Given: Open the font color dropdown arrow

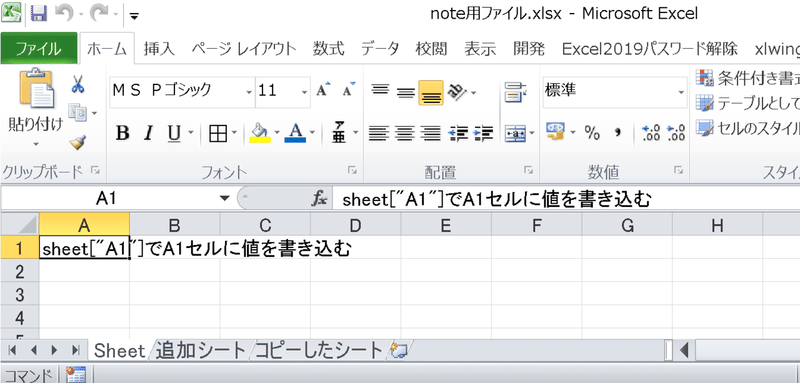Looking at the screenshot, I should coord(312,134).
